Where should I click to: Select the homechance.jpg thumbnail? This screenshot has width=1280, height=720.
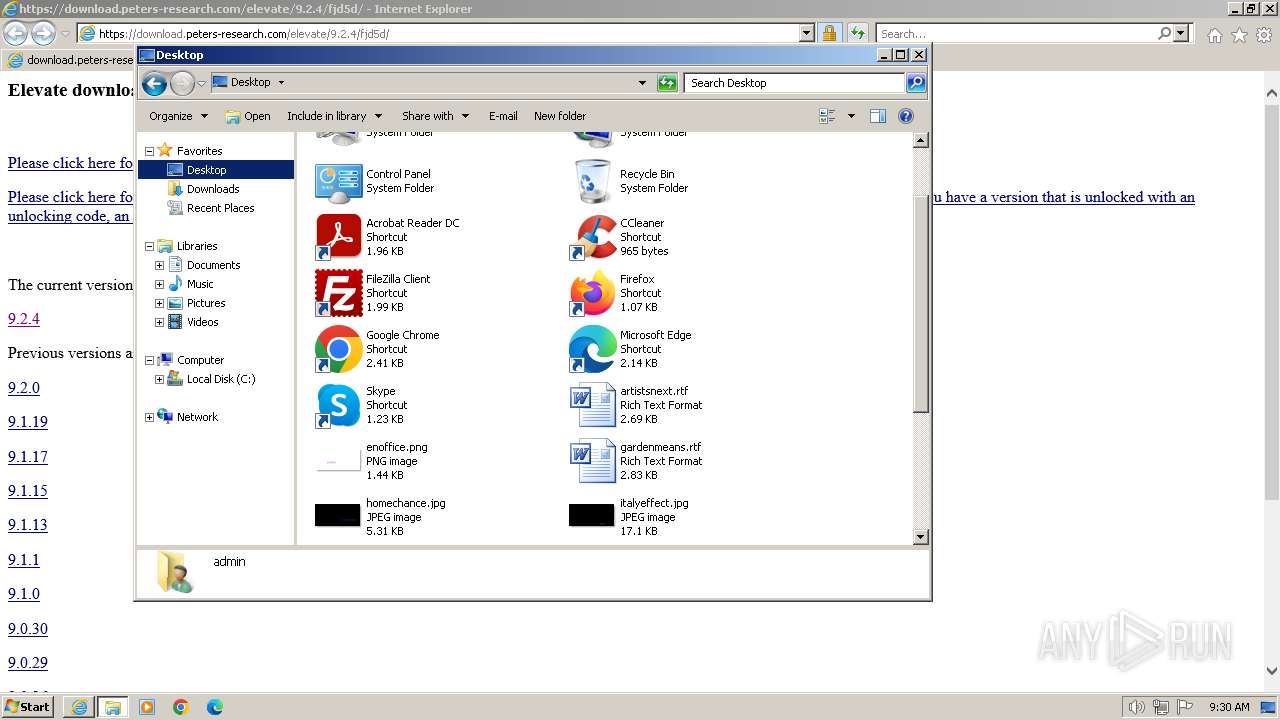[x=338, y=516]
